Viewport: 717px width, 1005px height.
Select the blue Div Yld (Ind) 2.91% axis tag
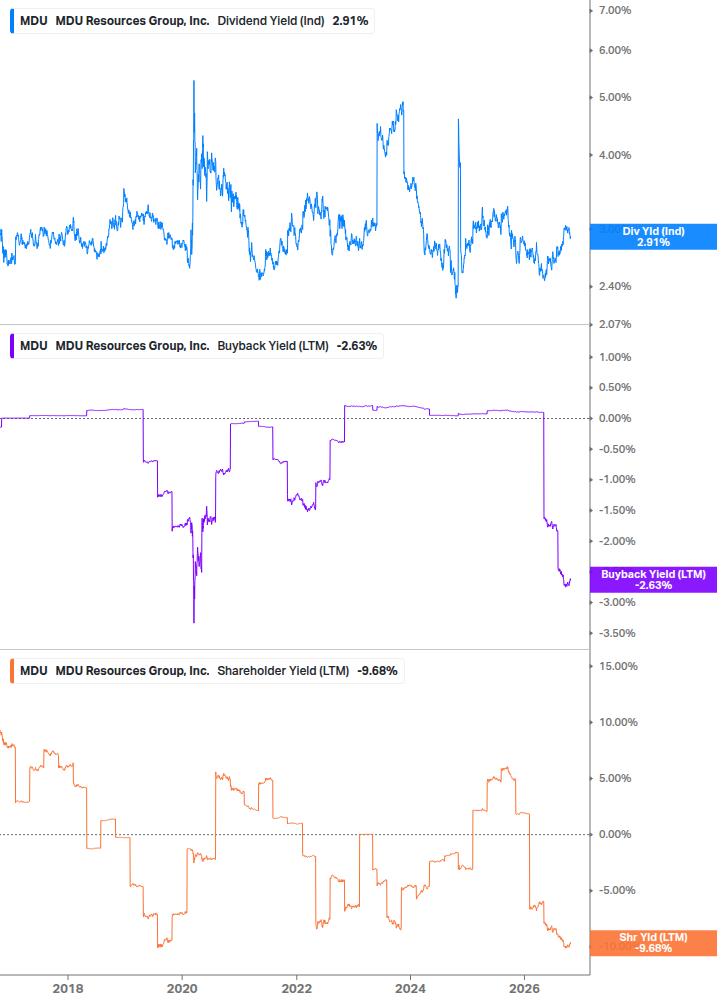coord(653,237)
